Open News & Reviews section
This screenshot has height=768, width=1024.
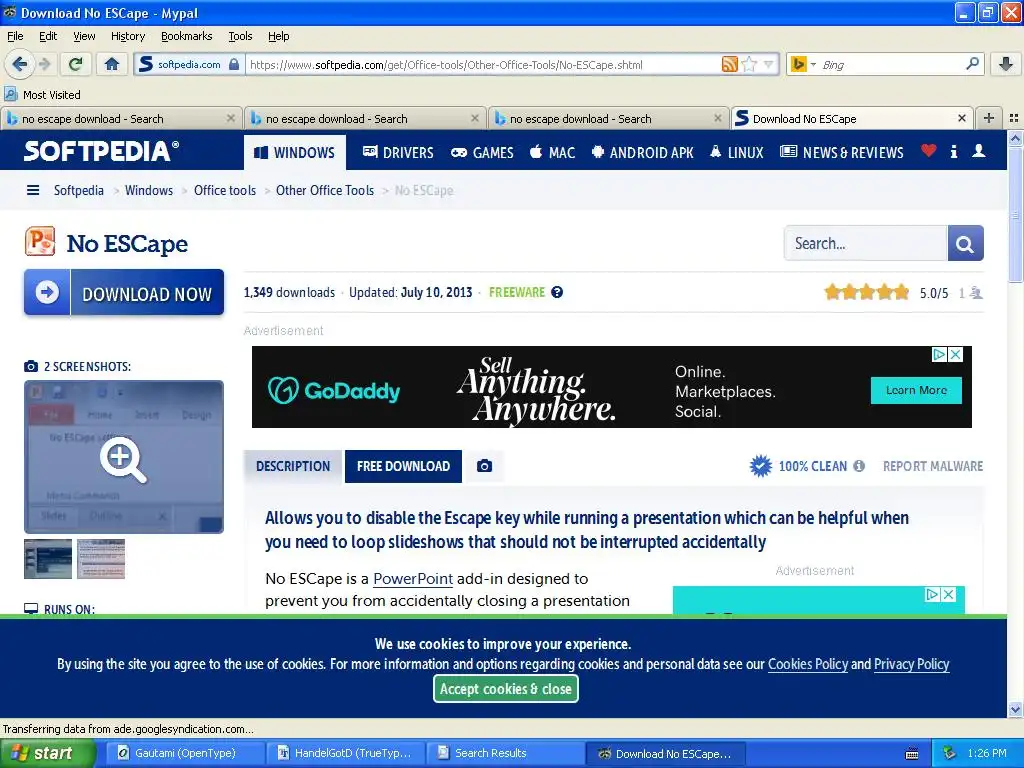tap(842, 153)
